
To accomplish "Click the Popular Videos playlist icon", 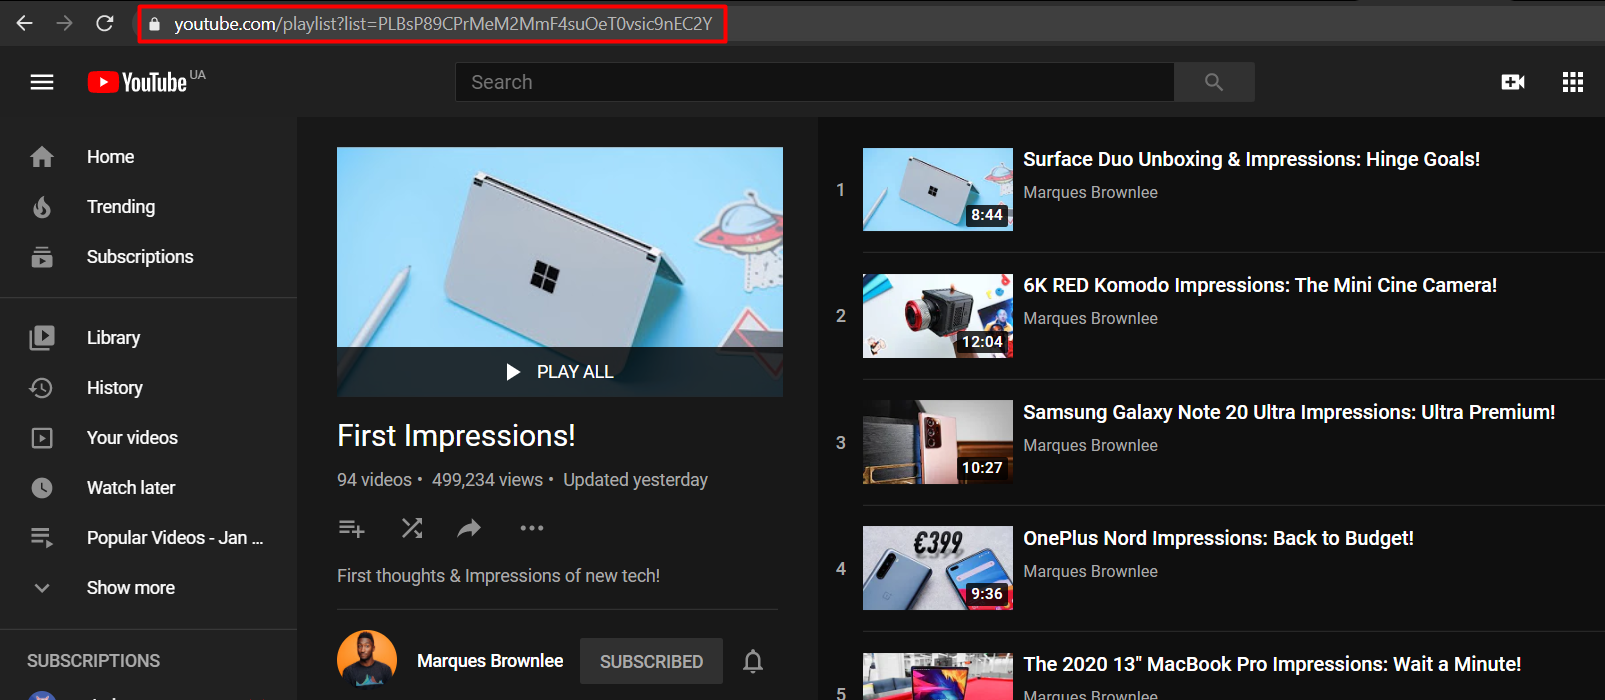I will tap(42, 538).
